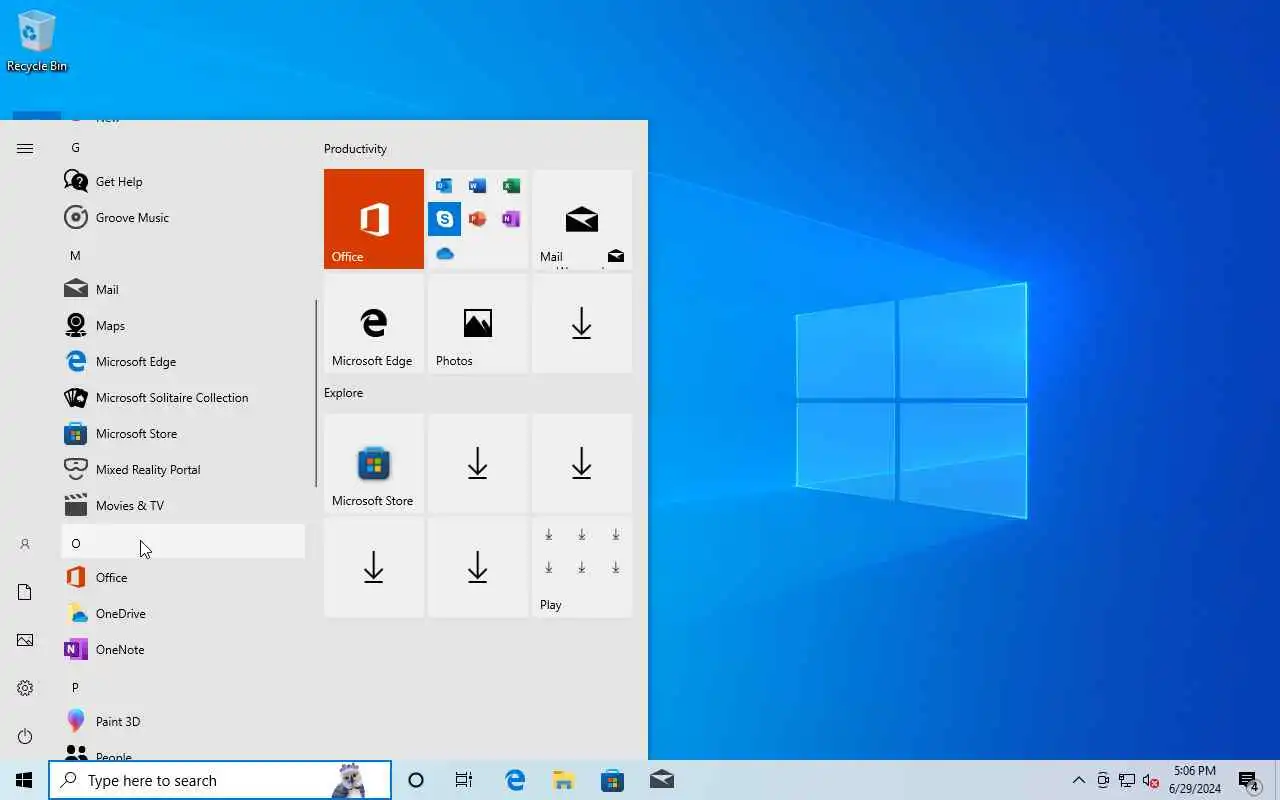Click the PowerPoint icon in tile group
Image resolution: width=1280 pixels, height=800 pixels.
click(x=478, y=219)
